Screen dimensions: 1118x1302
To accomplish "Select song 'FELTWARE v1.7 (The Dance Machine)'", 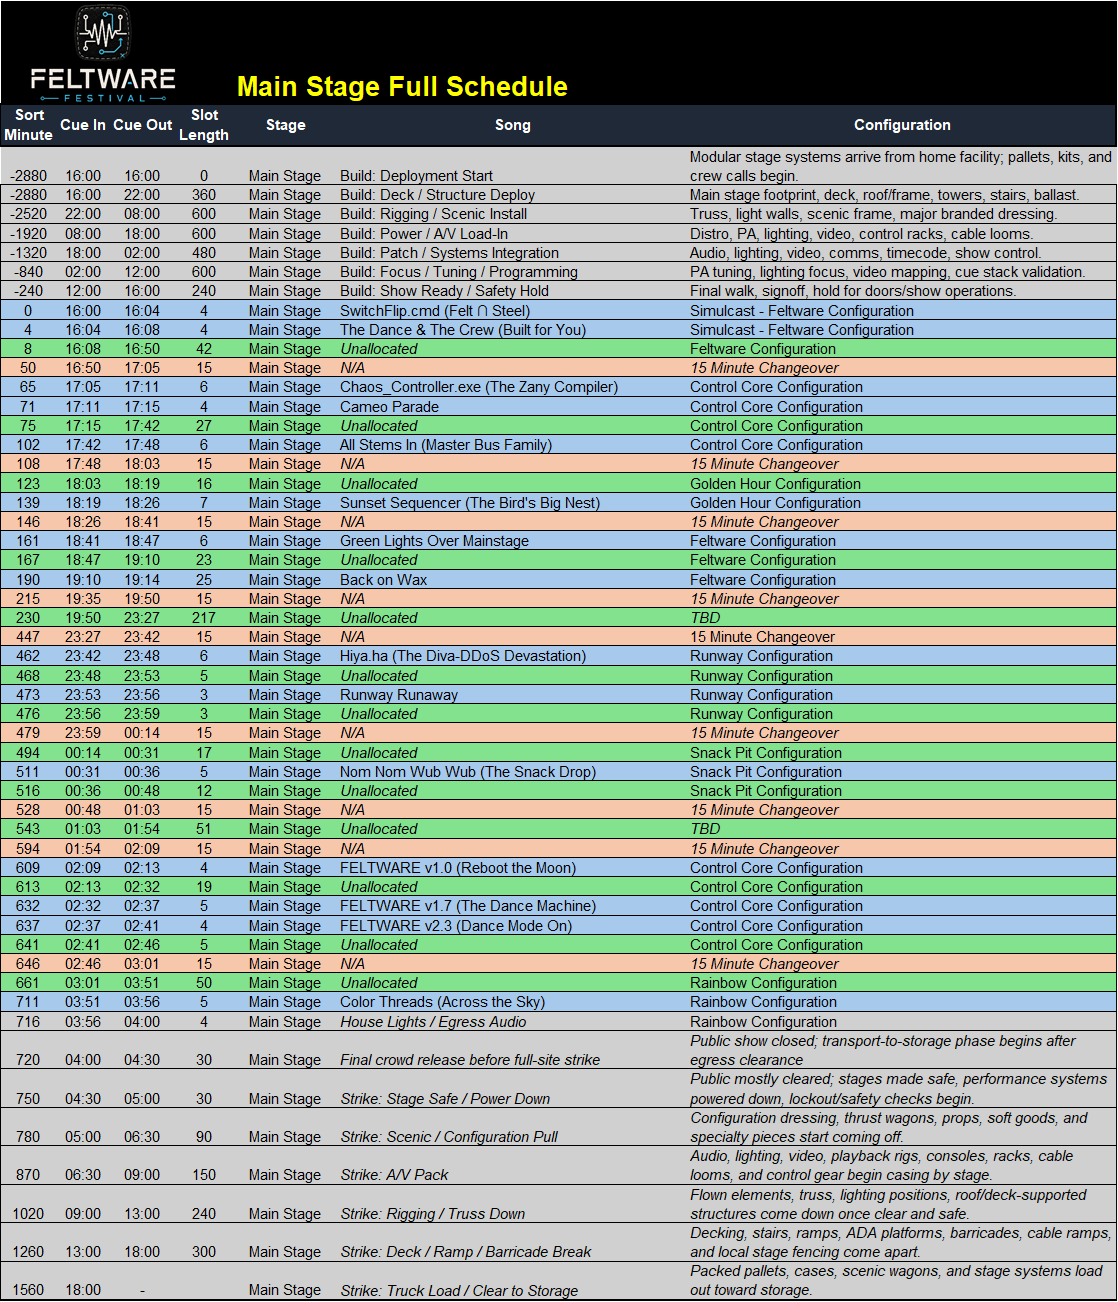I will [x=468, y=906].
